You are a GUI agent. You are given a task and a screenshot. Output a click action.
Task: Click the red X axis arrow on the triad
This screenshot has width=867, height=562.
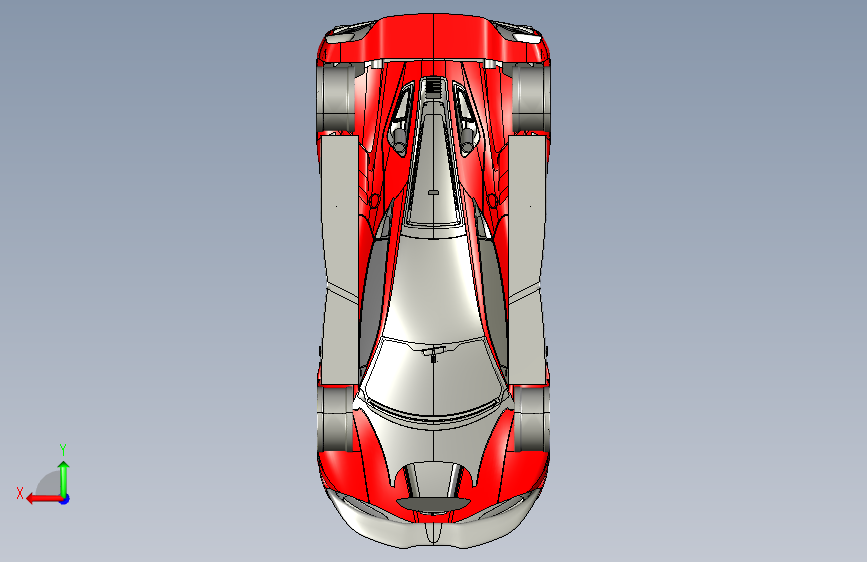click(x=44, y=499)
